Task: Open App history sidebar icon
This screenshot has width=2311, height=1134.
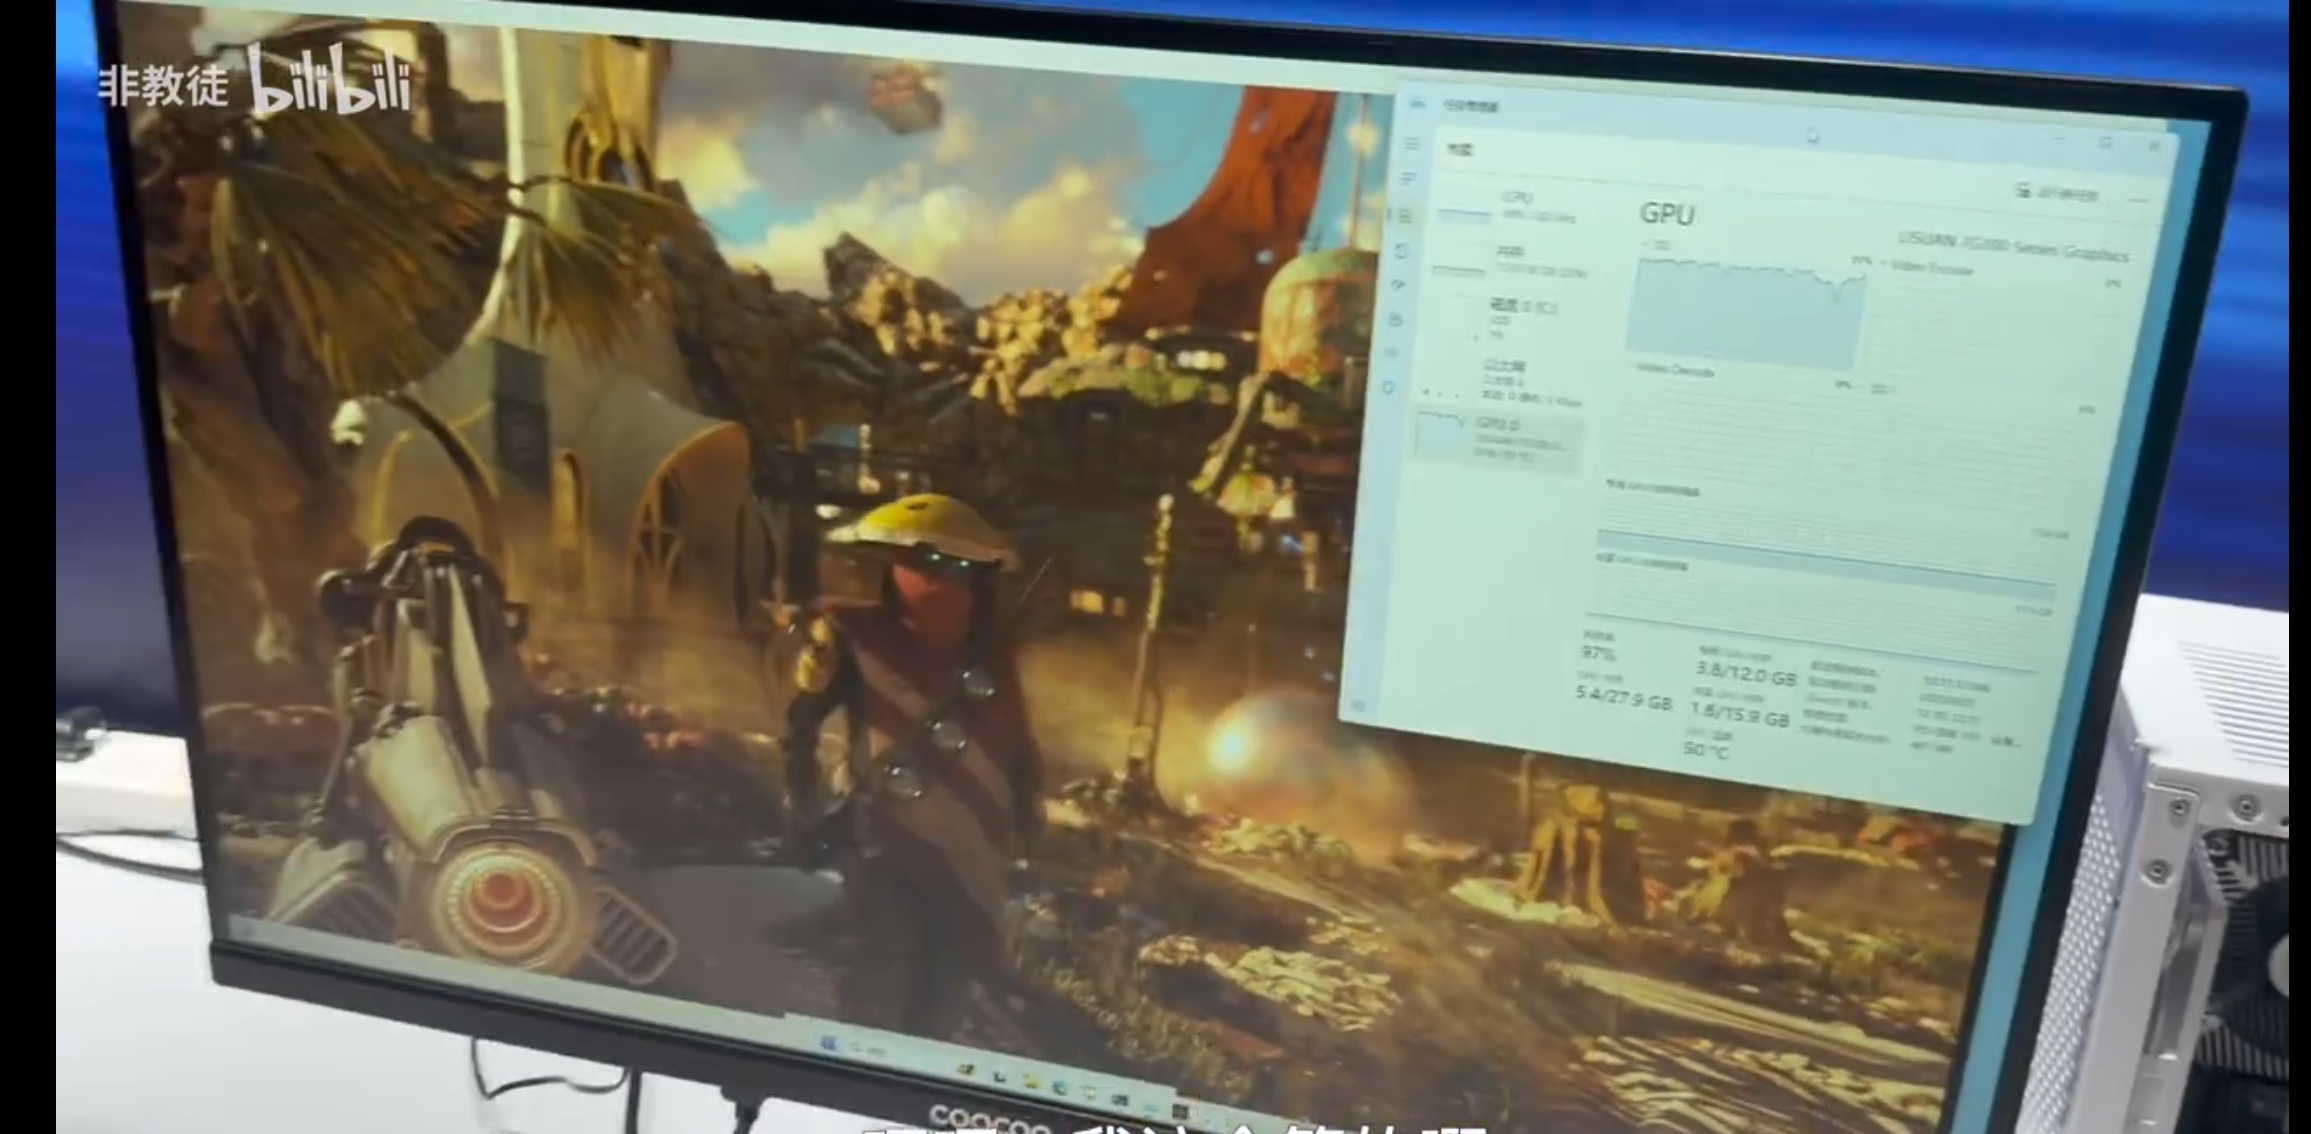Action: point(1402,251)
